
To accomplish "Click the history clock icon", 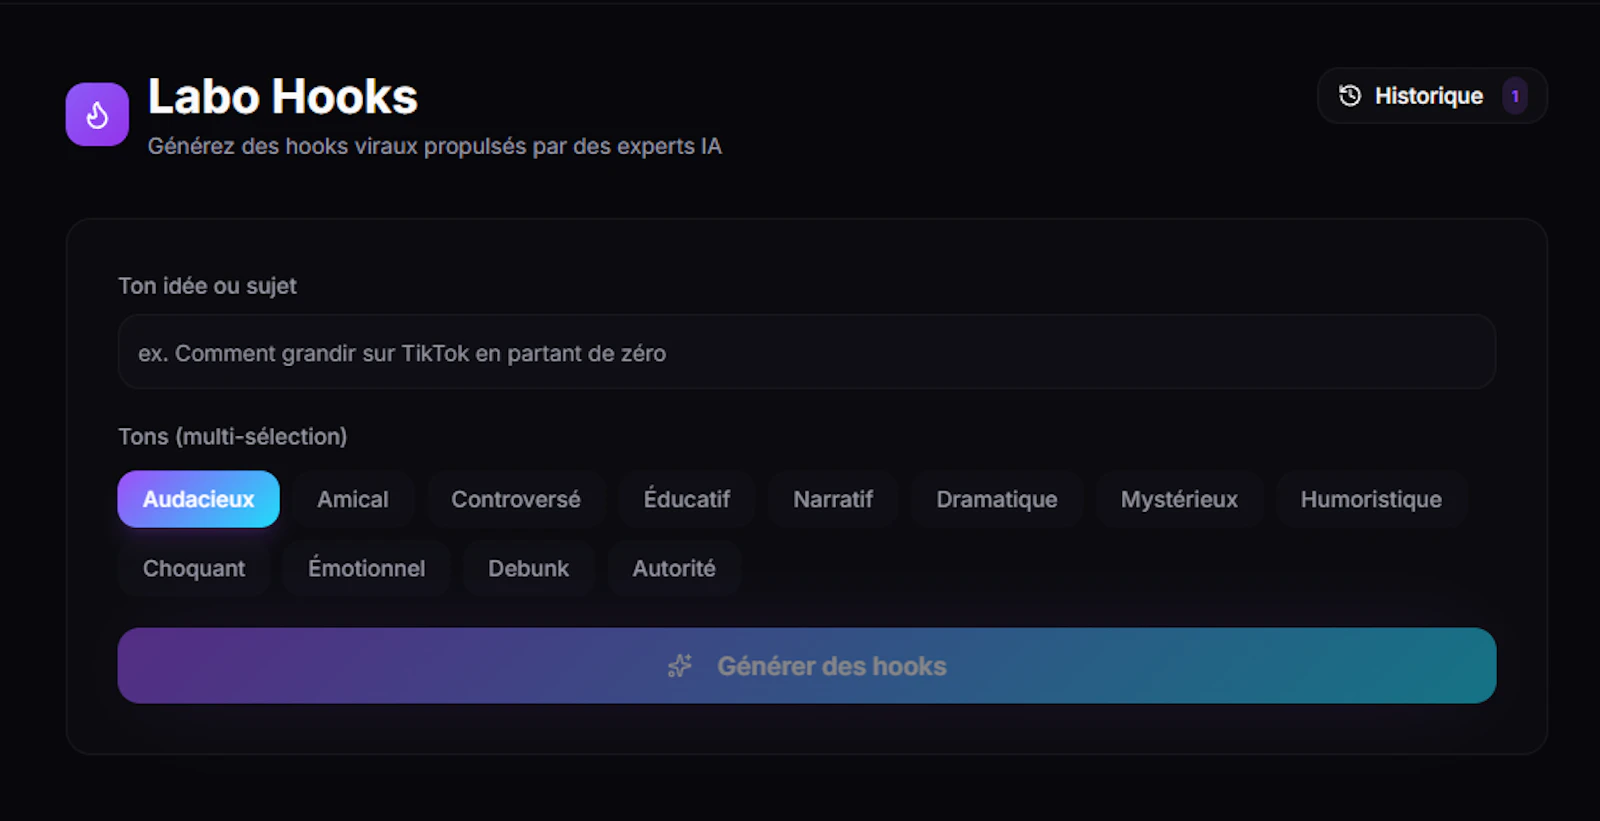I will coord(1350,96).
